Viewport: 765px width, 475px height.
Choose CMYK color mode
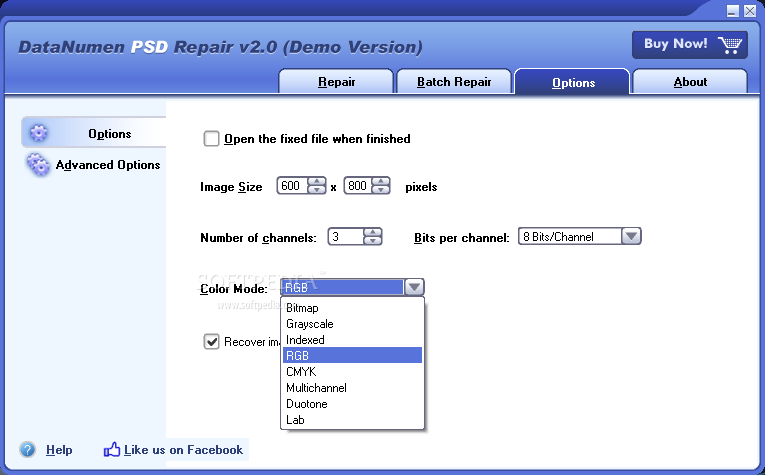352,372
